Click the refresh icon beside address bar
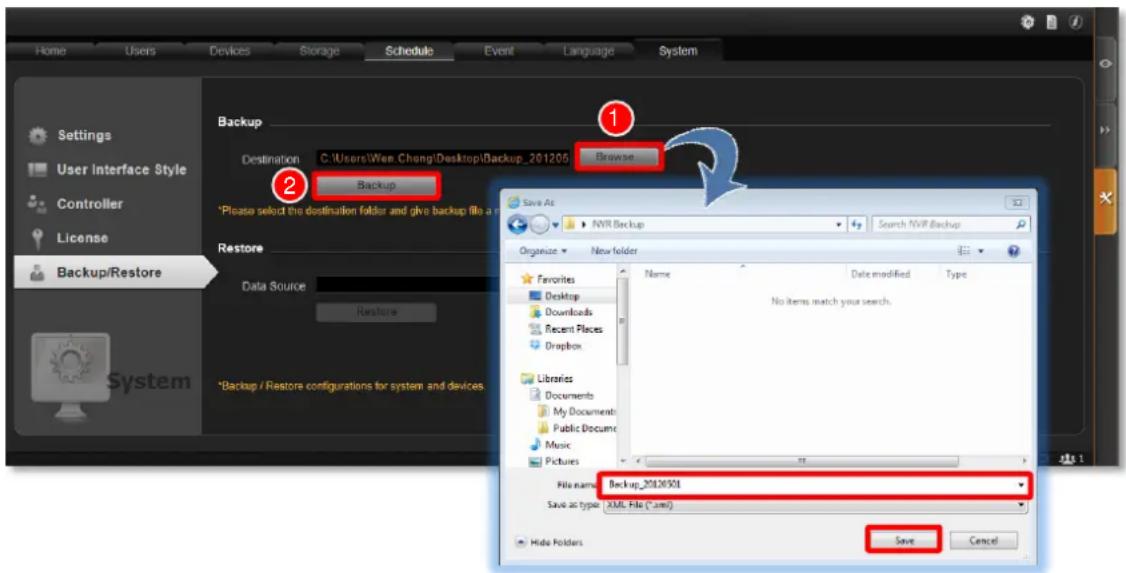The width and height of the screenshot is (1126, 573). tap(857, 225)
